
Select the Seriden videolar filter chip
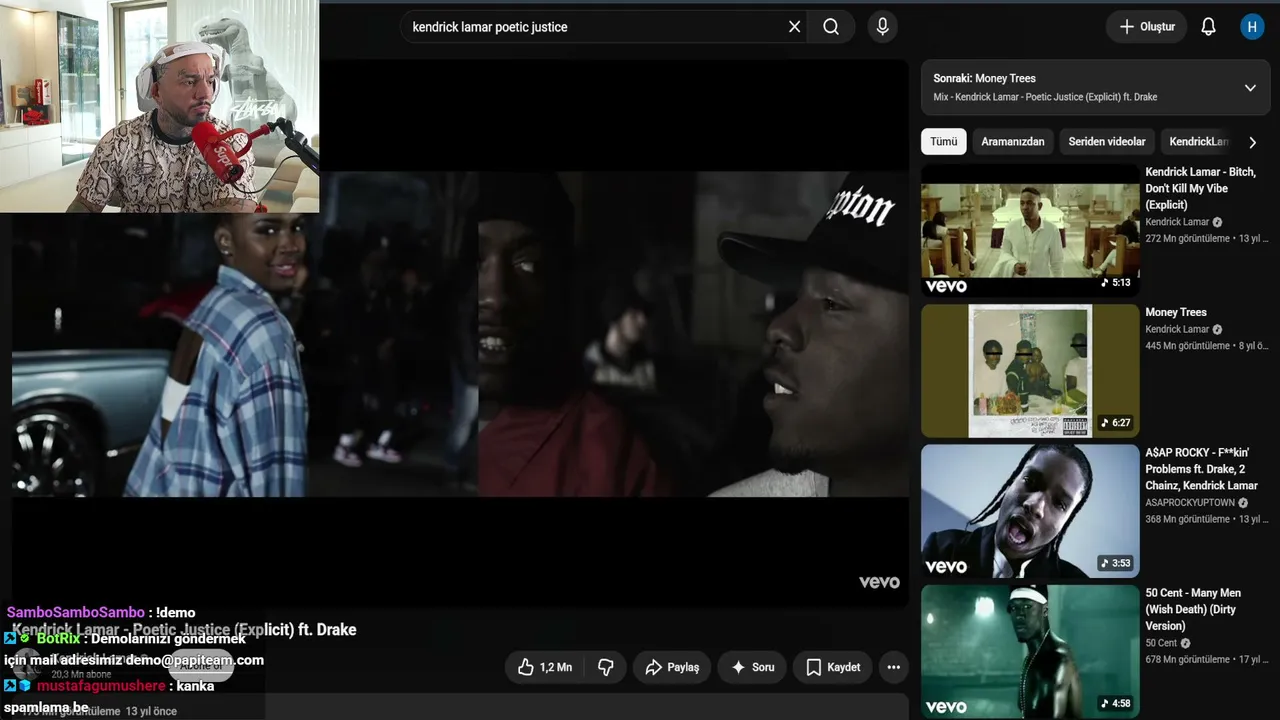[1107, 141]
